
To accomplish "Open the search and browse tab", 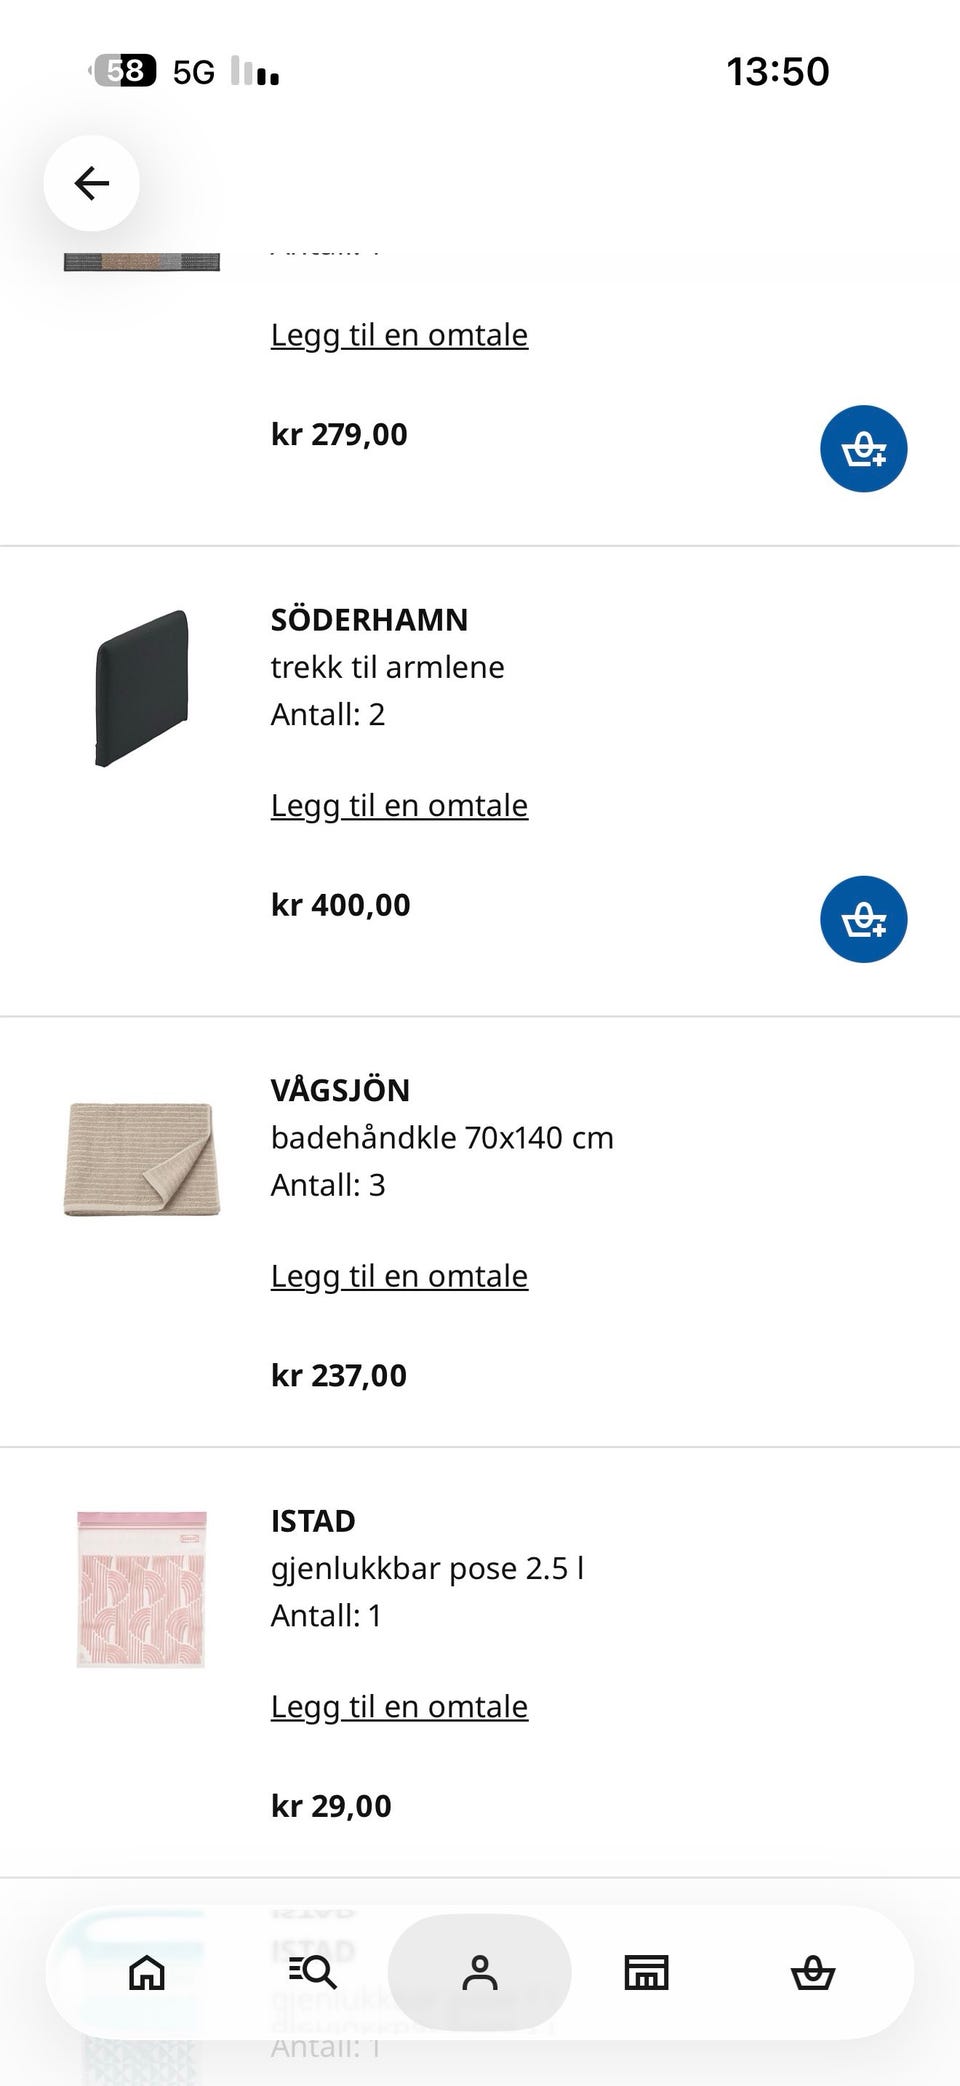I will coord(313,1972).
